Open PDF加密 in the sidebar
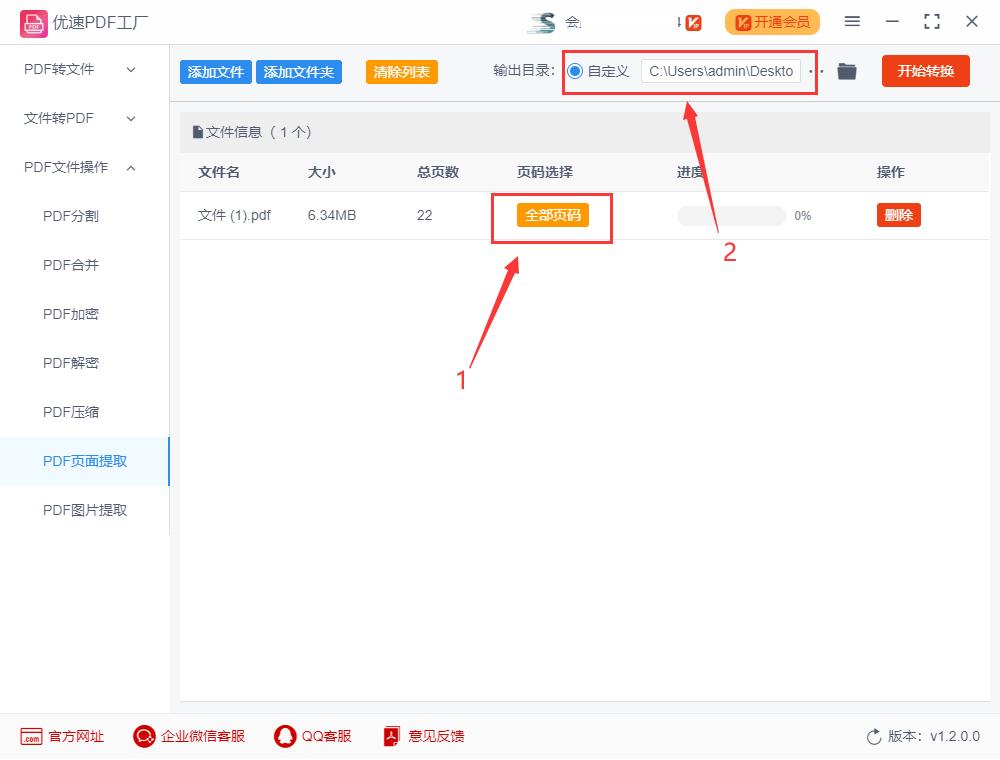 click(x=71, y=314)
